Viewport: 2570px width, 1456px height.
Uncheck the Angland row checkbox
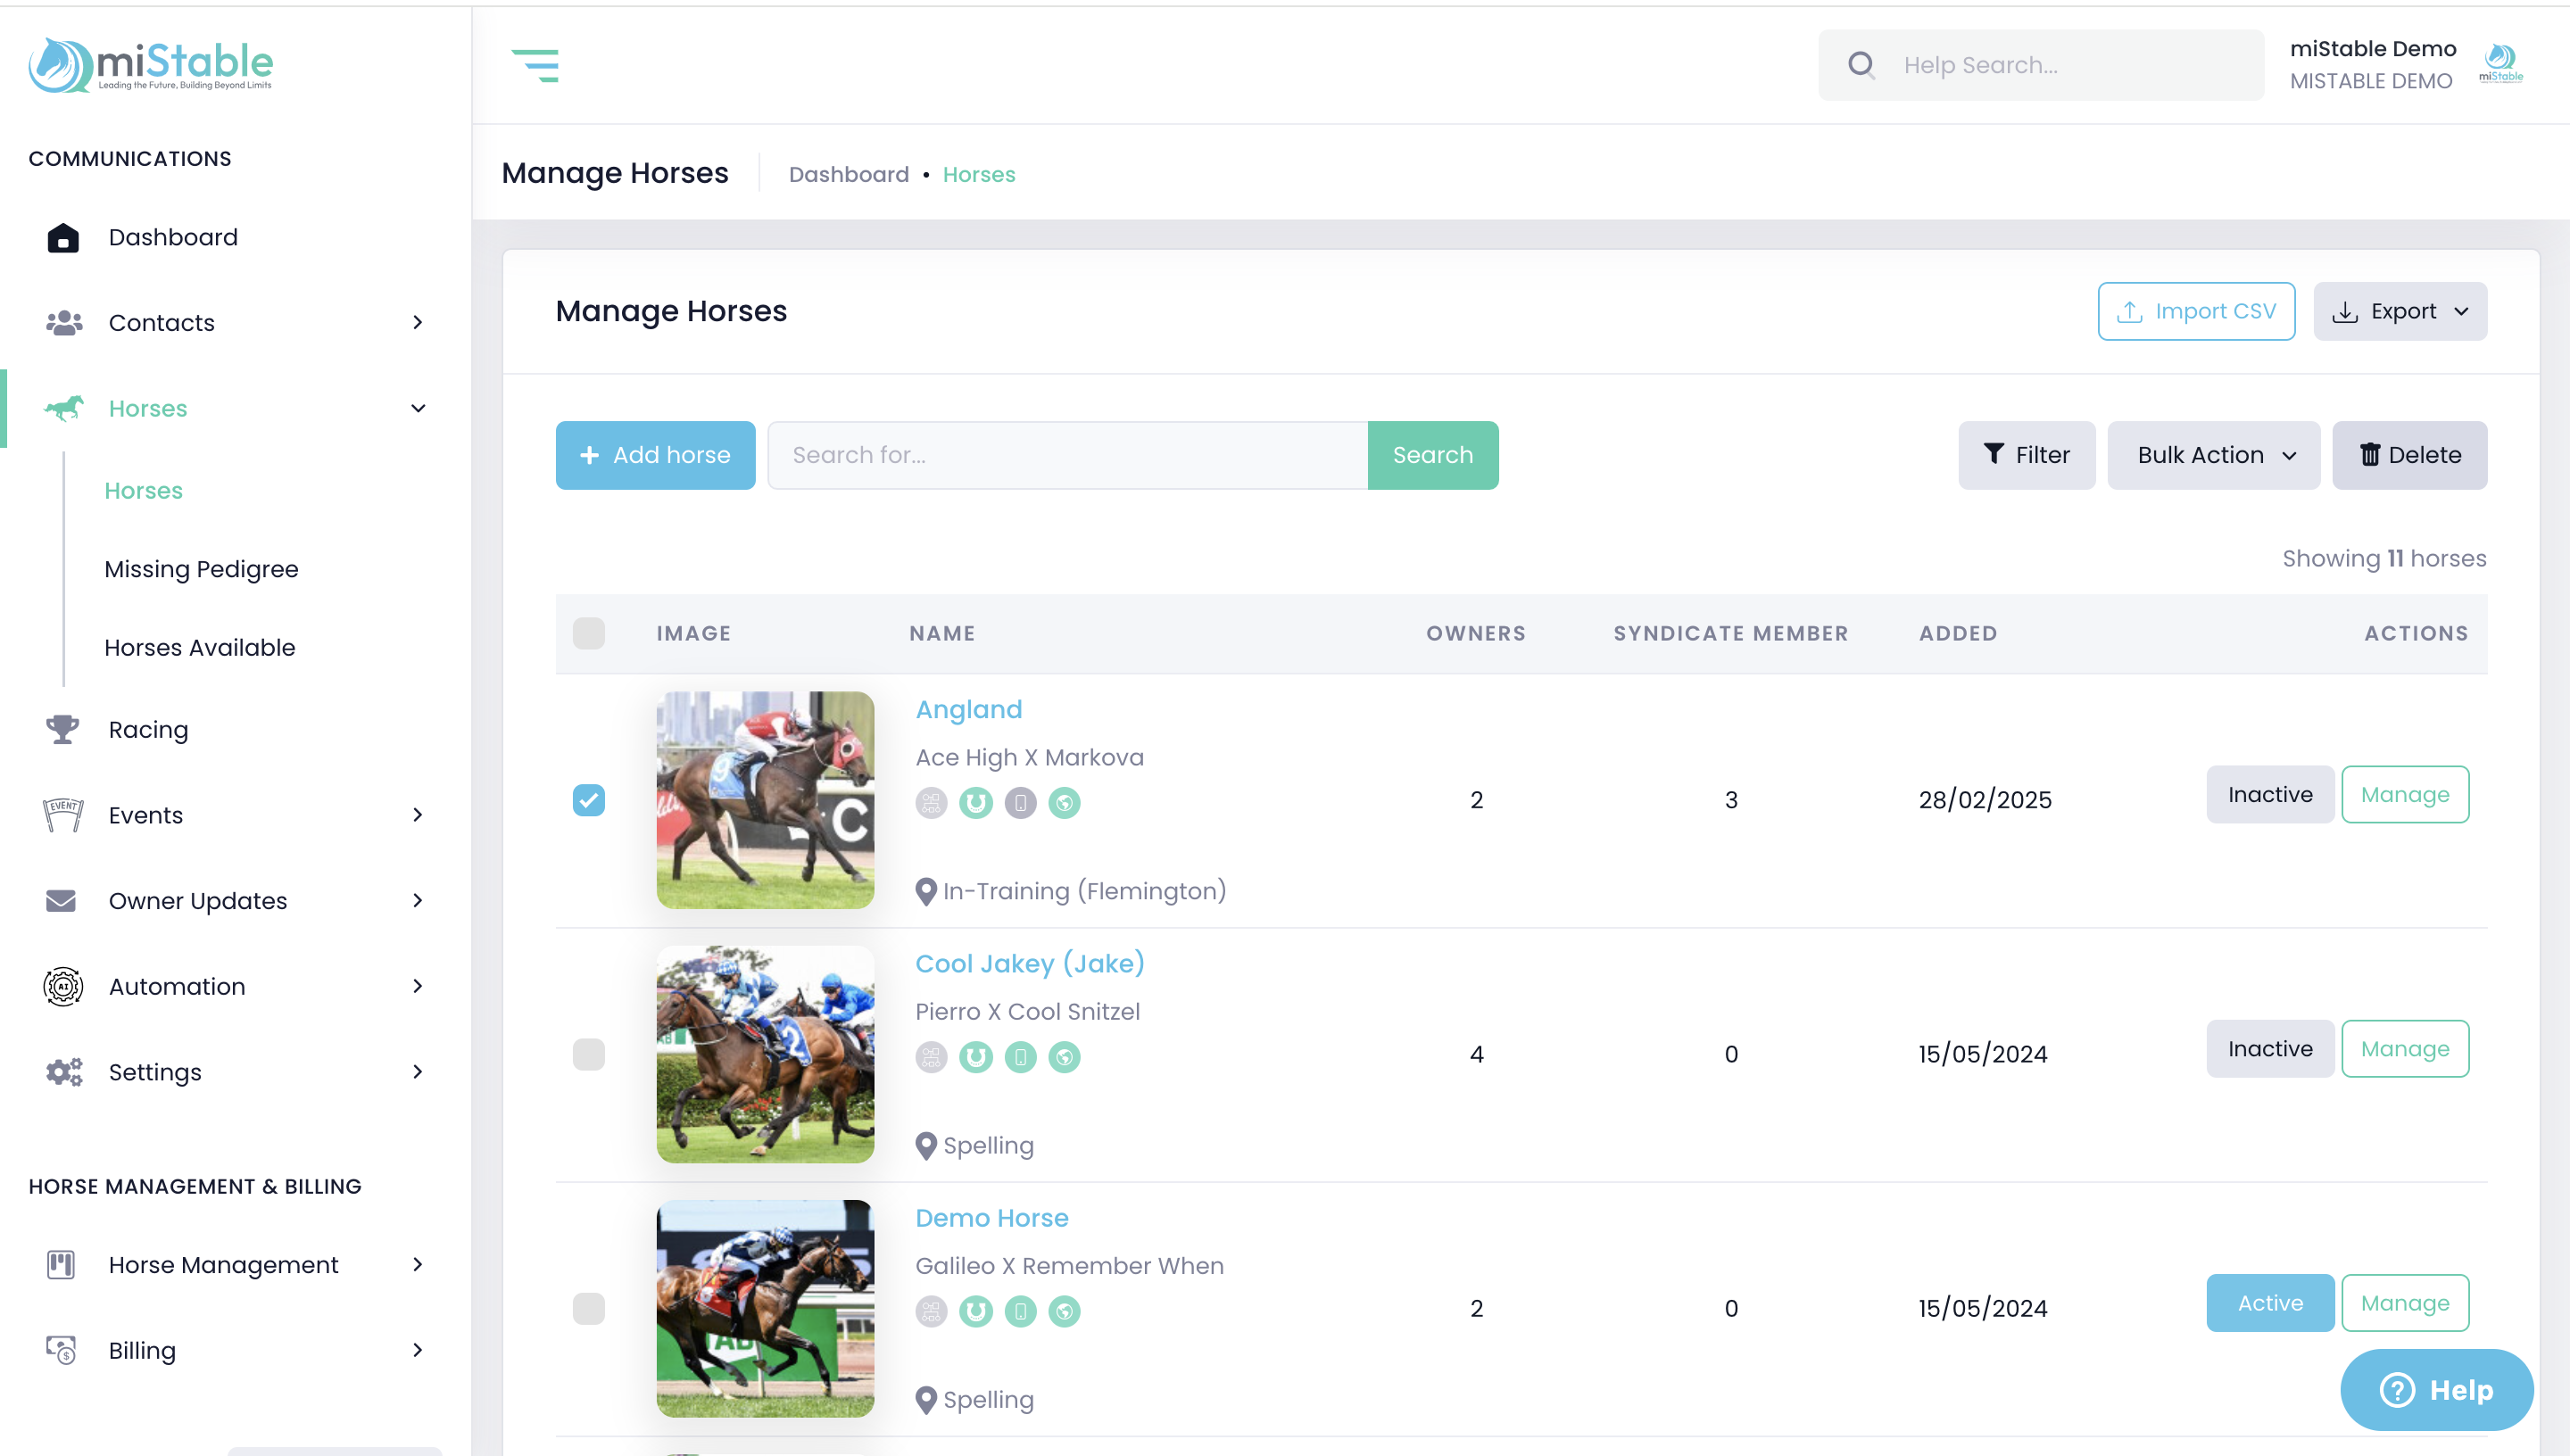pos(589,800)
